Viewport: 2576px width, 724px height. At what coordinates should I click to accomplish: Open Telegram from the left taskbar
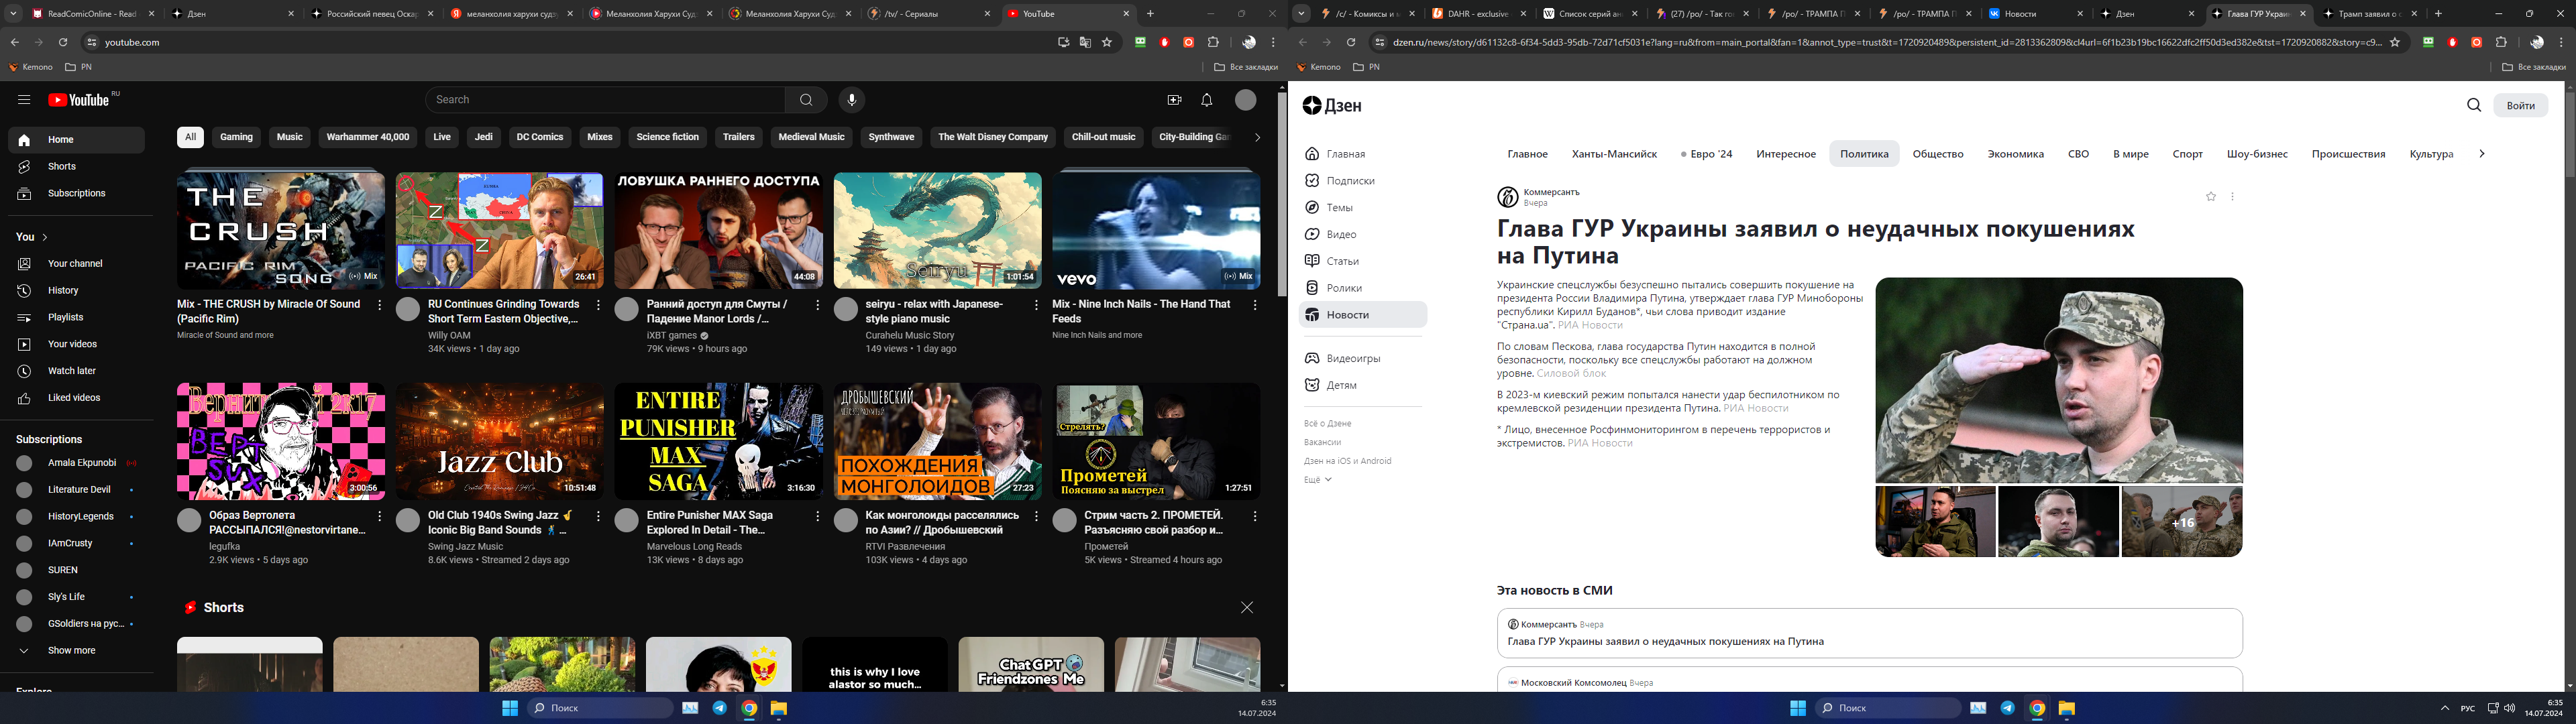(719, 708)
